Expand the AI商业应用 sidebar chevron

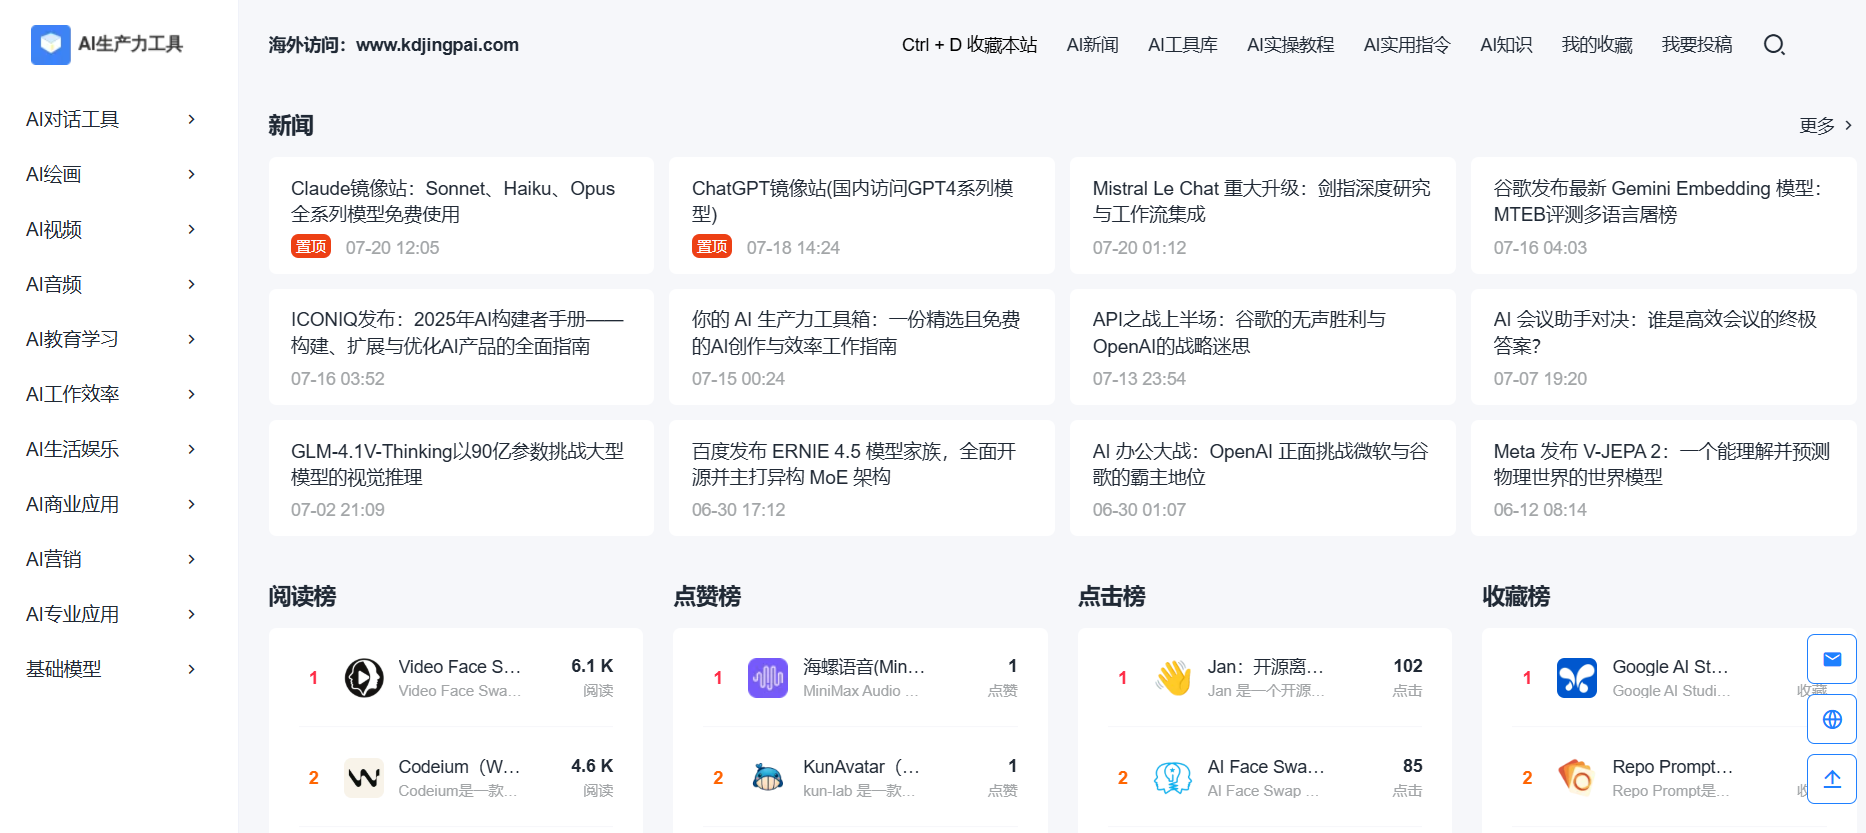(x=191, y=505)
